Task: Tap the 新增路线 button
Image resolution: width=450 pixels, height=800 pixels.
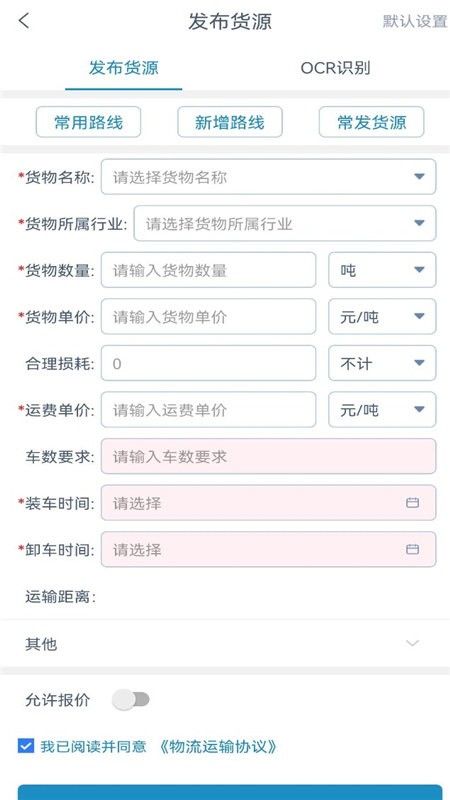Action: 230,122
